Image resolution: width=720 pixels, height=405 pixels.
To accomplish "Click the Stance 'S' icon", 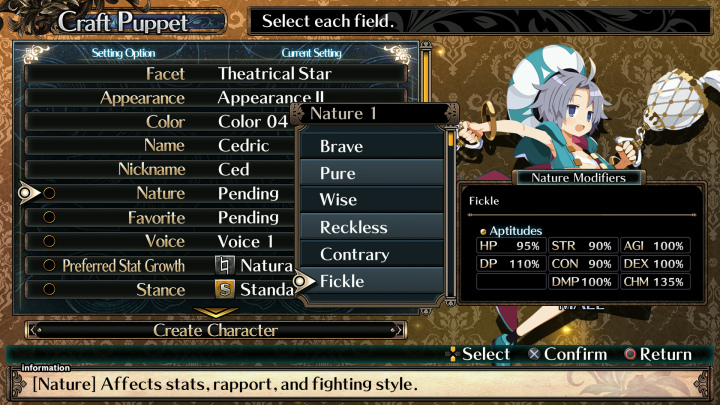I will pyautogui.click(x=226, y=290).
